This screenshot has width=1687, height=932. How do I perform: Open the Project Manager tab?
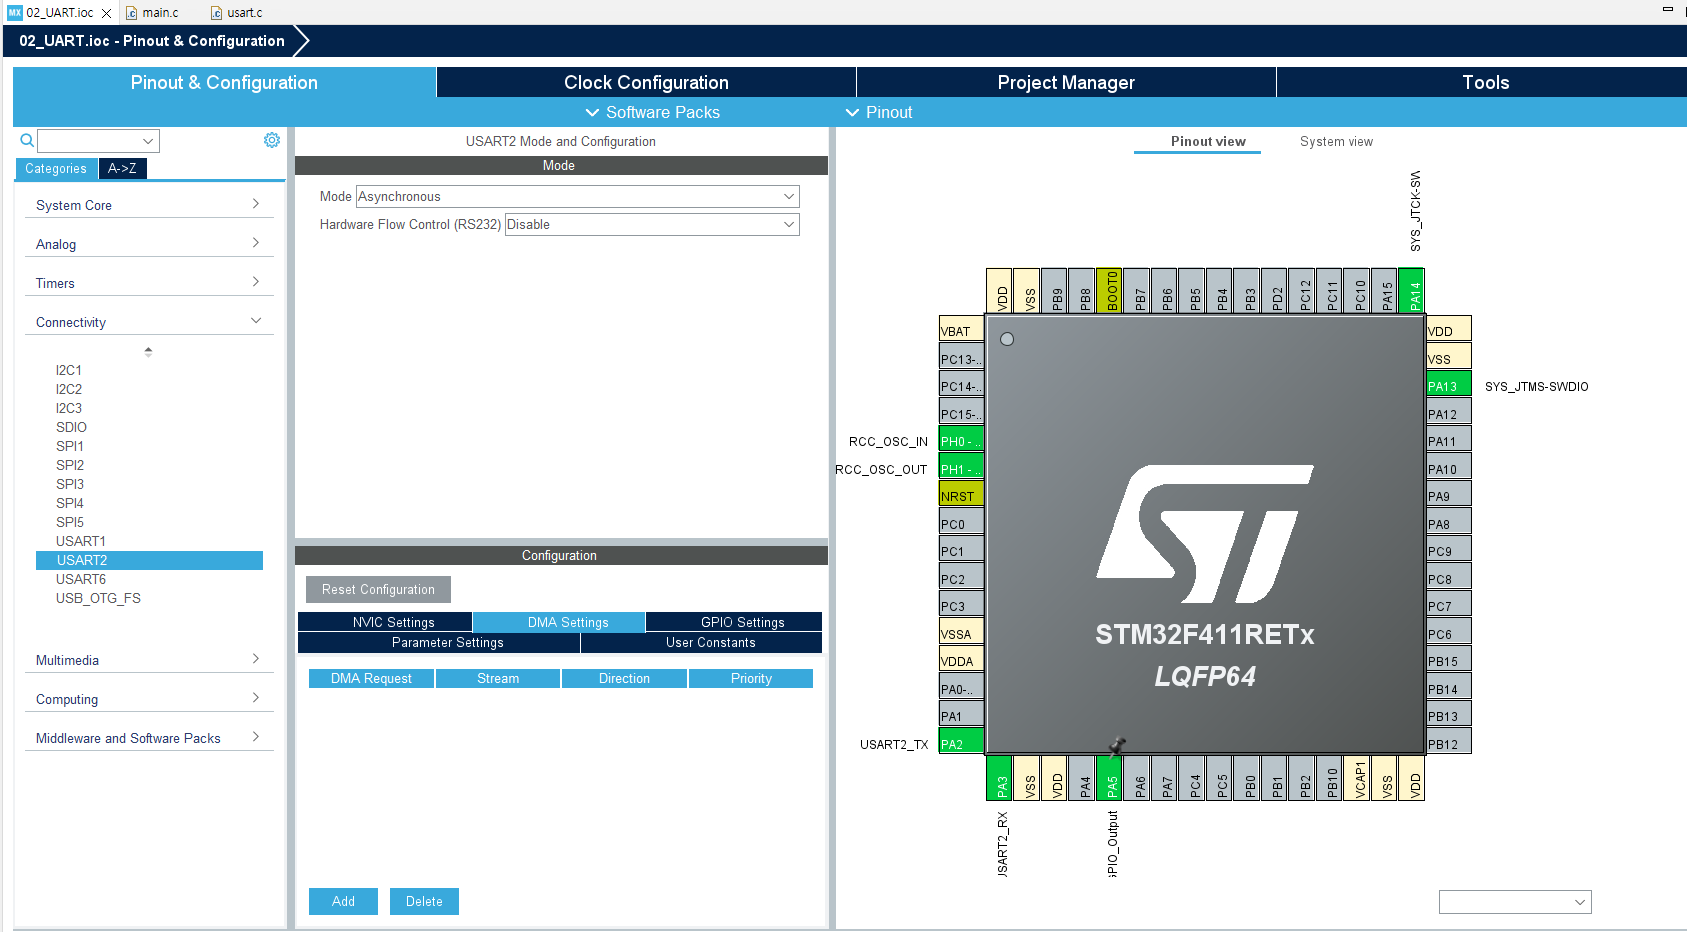point(1064,82)
